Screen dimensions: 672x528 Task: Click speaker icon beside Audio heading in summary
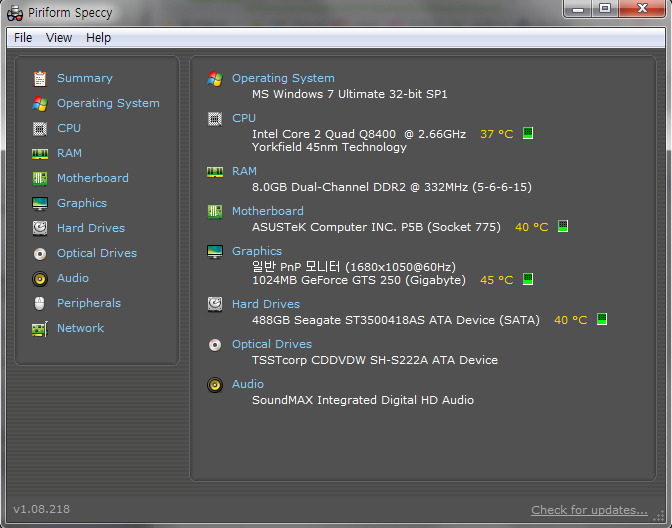pos(215,385)
